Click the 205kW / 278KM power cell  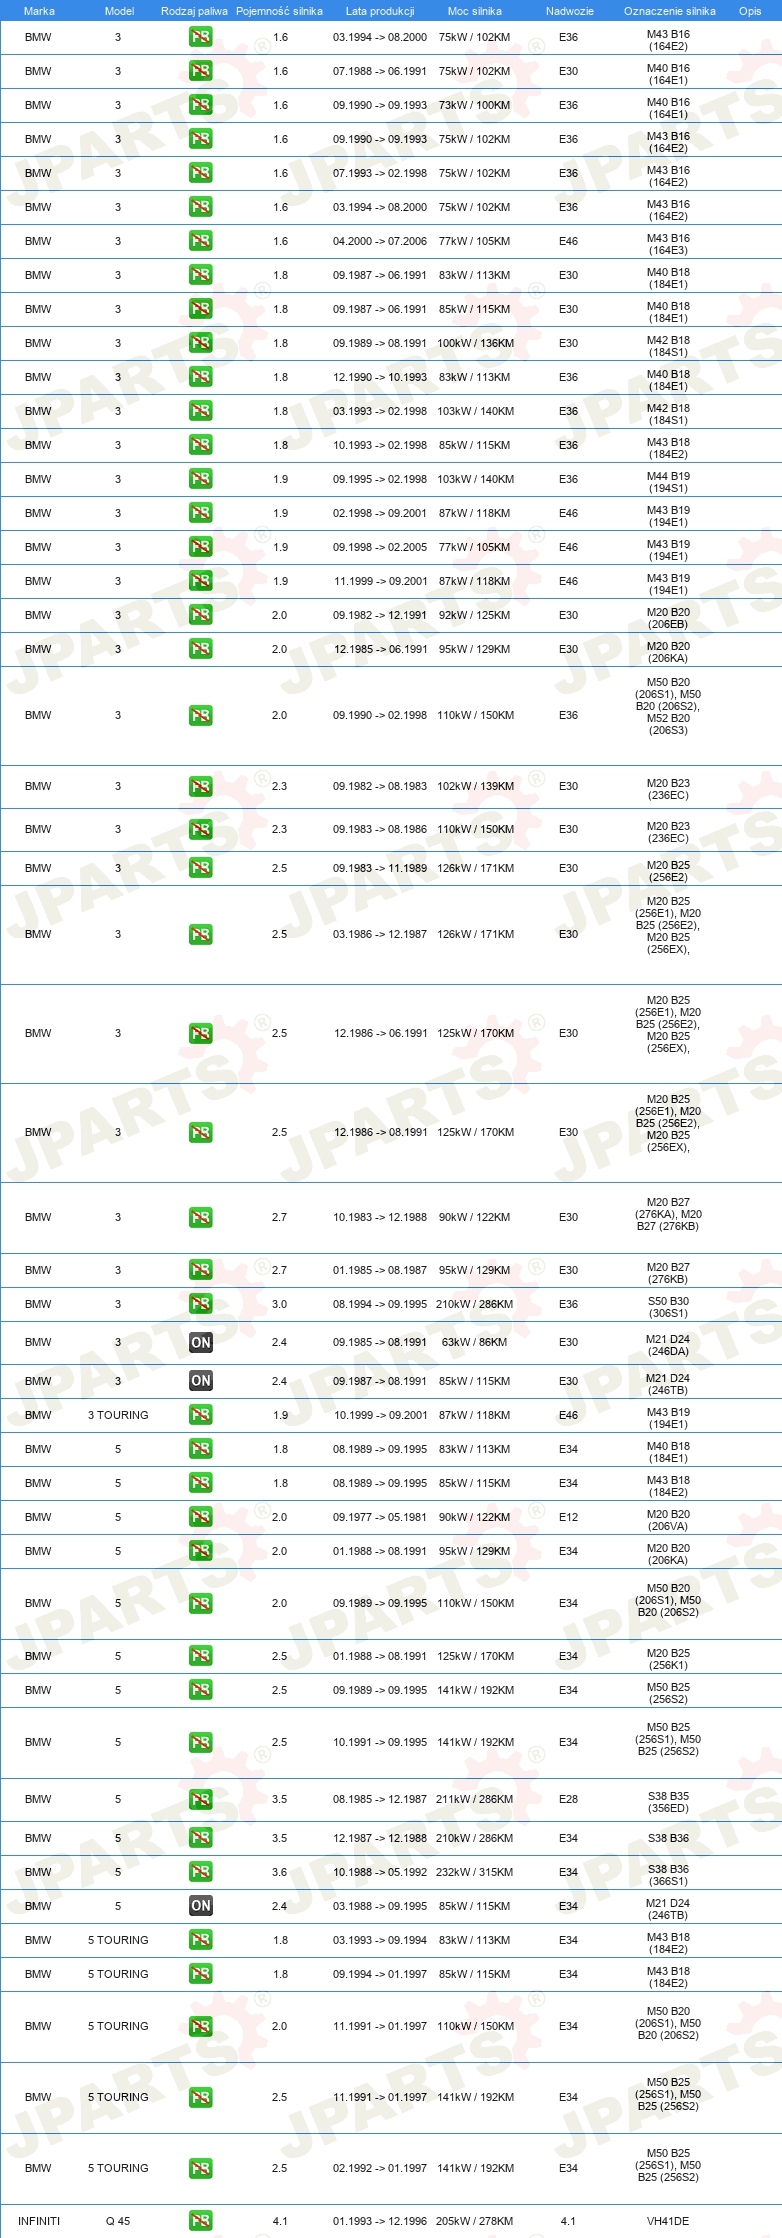point(475,2221)
